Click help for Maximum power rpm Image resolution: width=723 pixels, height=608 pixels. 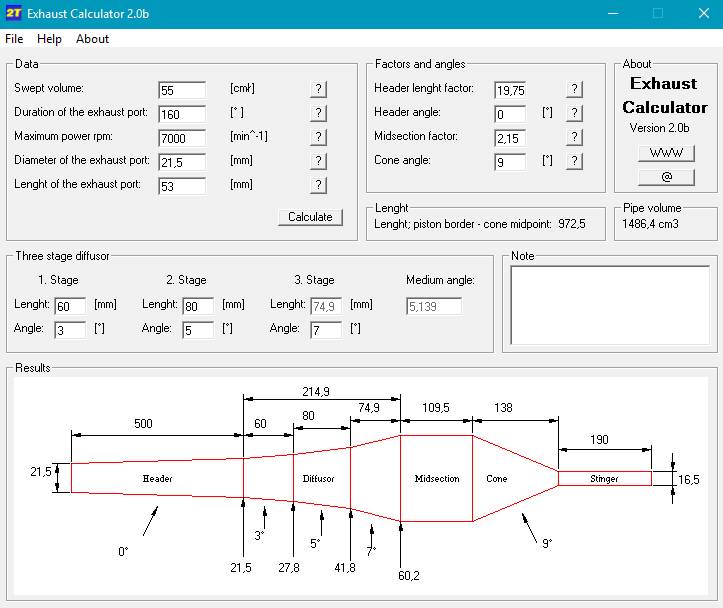point(318,137)
